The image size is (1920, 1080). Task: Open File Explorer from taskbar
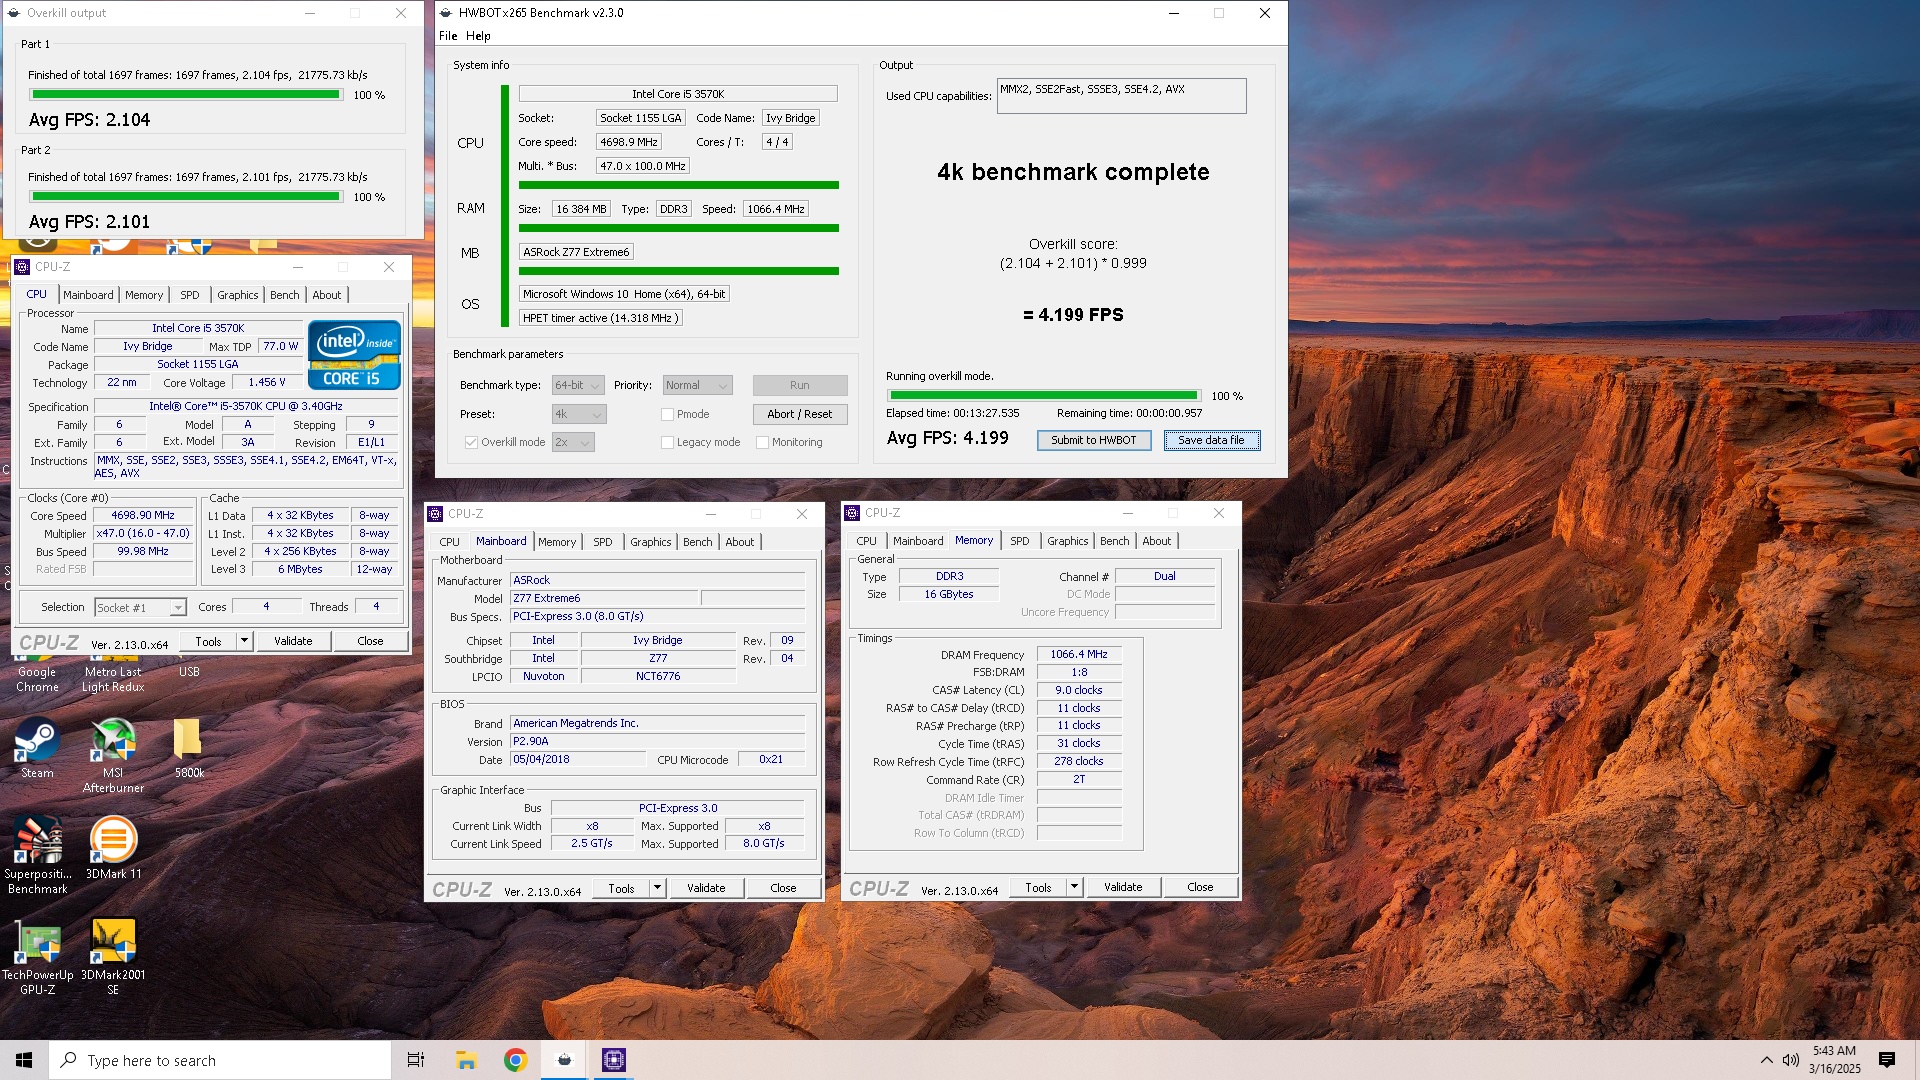(x=466, y=1060)
